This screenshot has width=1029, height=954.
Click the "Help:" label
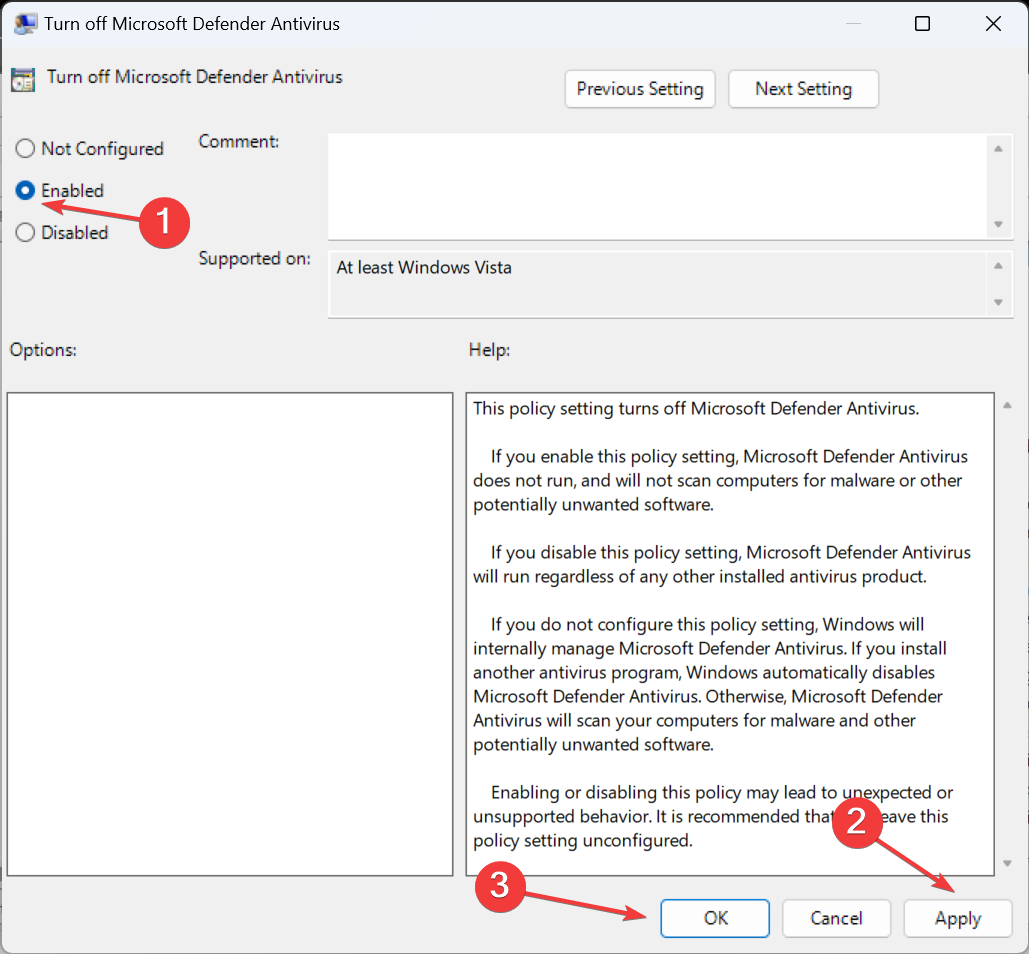pos(489,350)
